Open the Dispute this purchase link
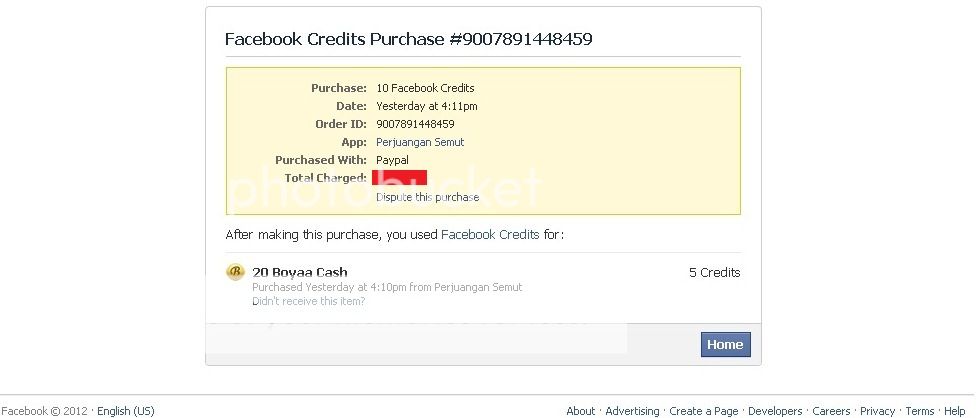 coord(428,197)
